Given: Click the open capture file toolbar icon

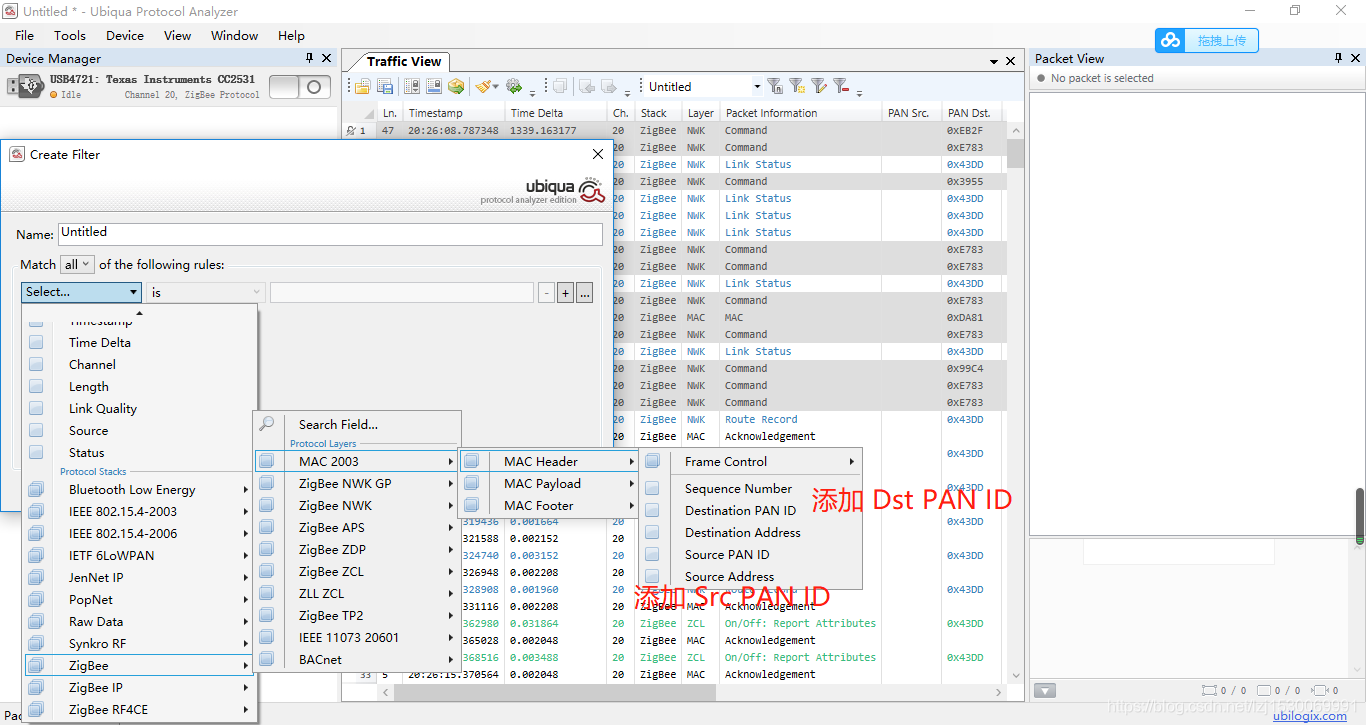Looking at the screenshot, I should click(362, 87).
